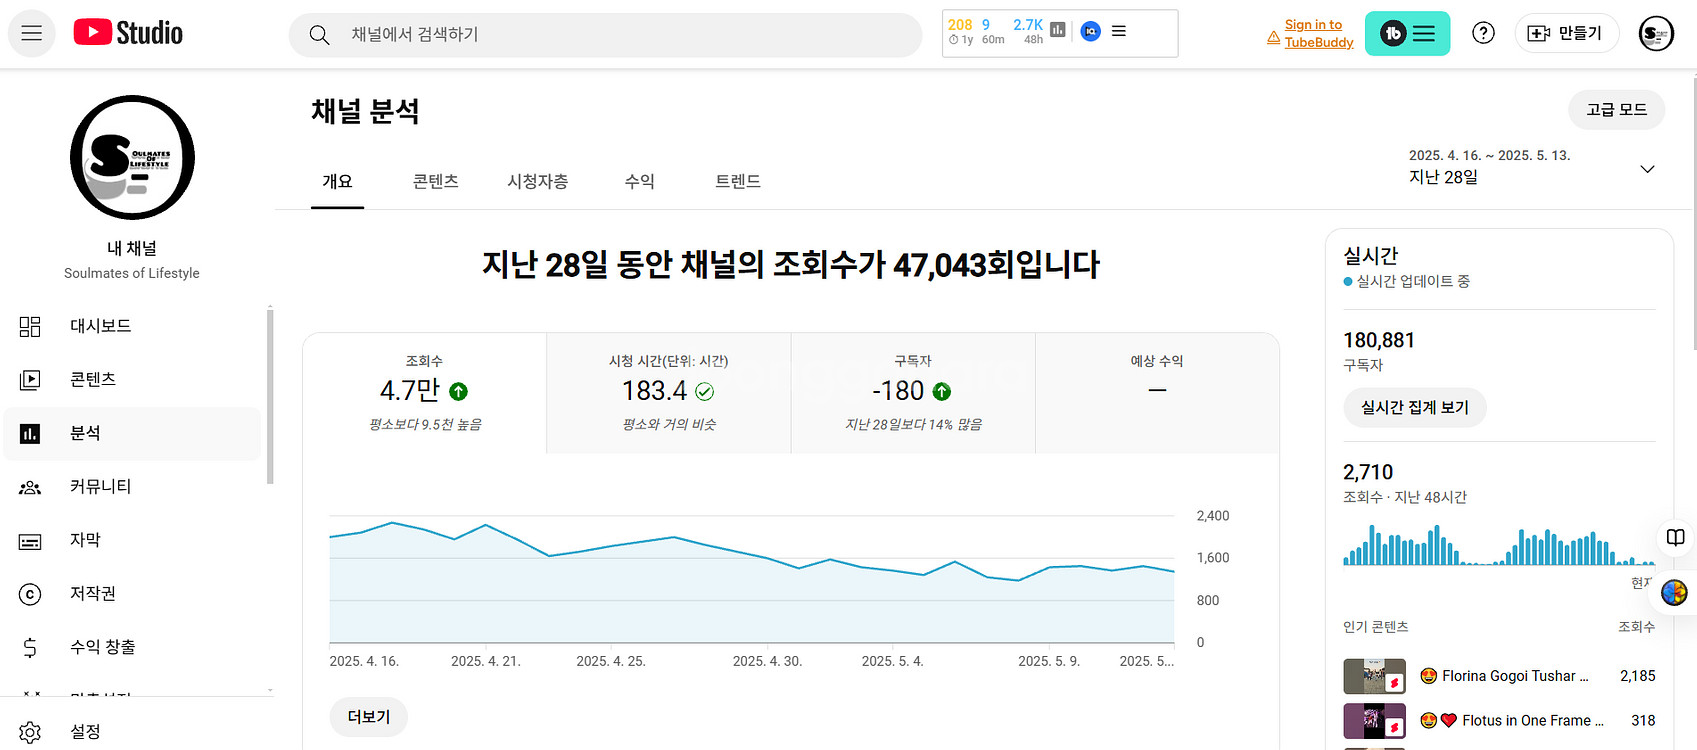Open the hamburger navigation menu

[x=31, y=33]
